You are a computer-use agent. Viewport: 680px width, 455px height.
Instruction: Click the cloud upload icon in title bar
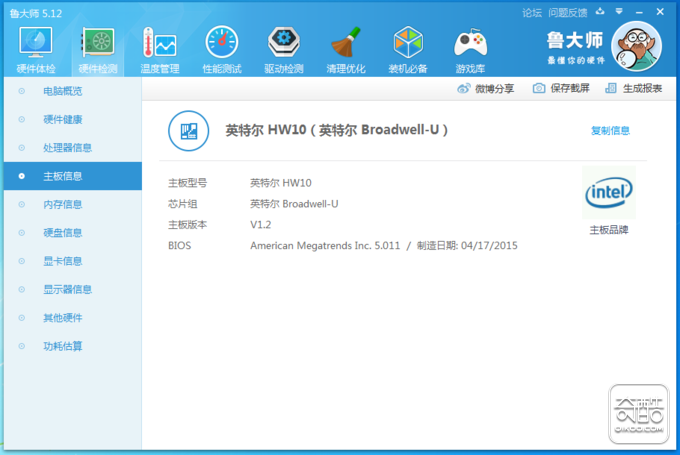600,12
